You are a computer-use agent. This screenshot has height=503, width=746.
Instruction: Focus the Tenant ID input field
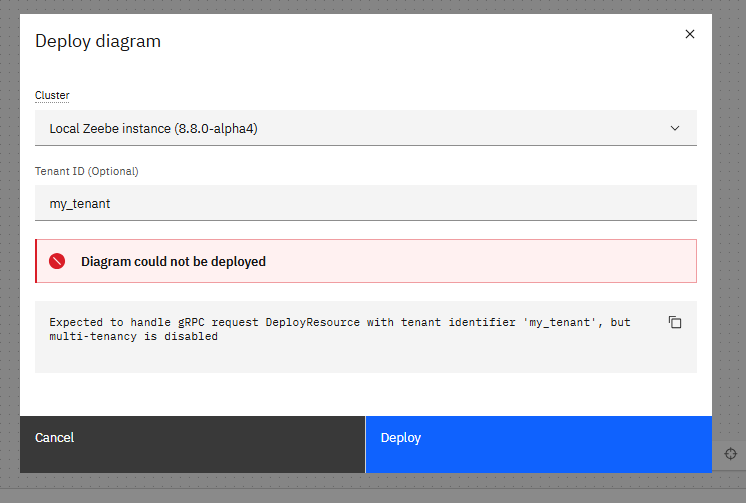point(400,203)
